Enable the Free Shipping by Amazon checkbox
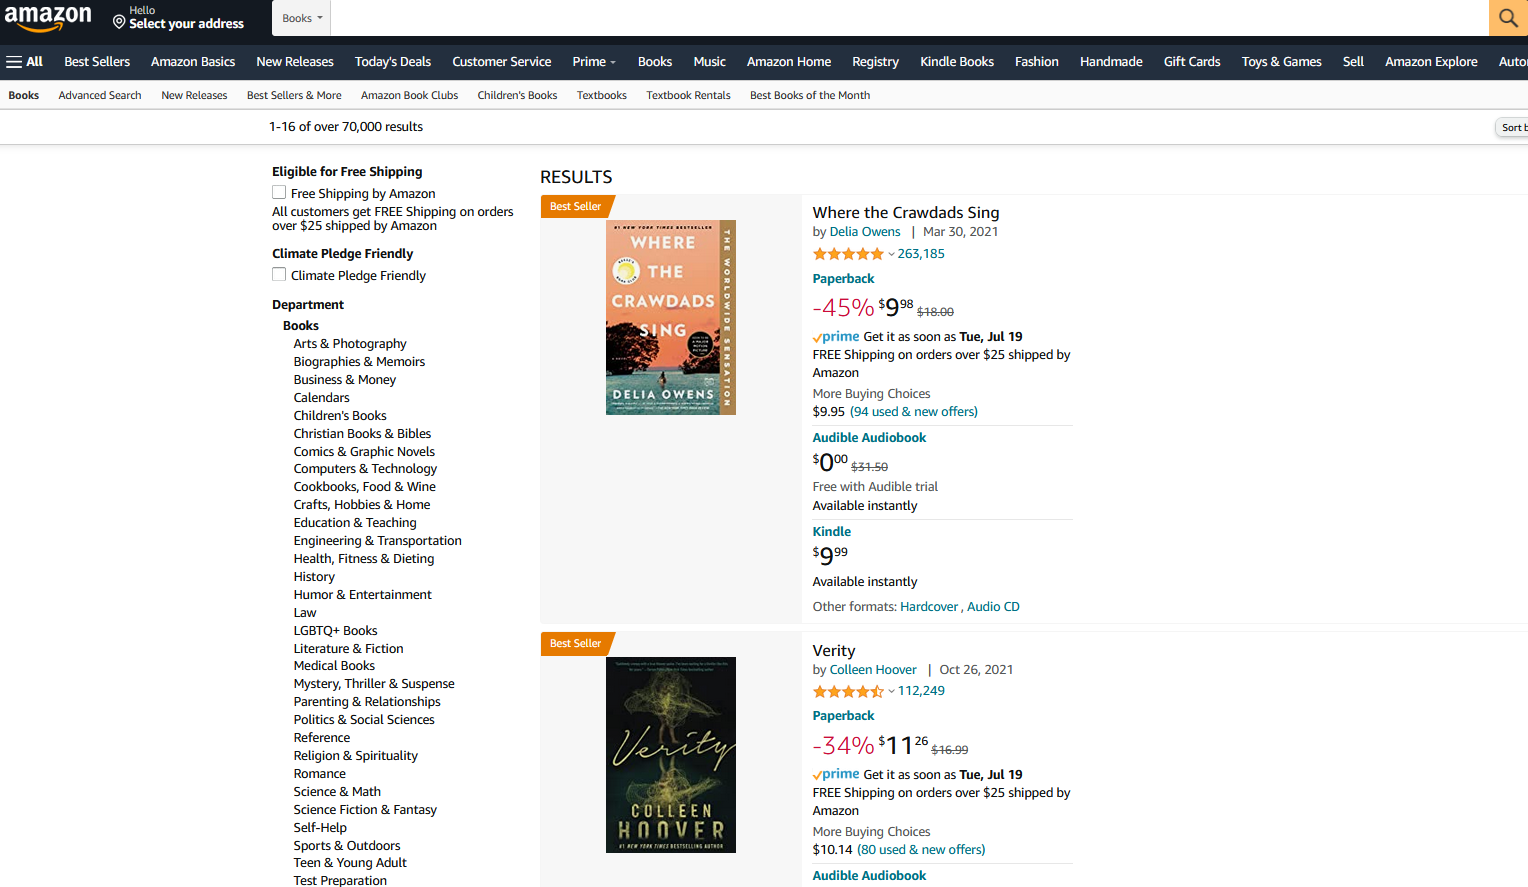The height and width of the screenshot is (887, 1528). (279, 191)
